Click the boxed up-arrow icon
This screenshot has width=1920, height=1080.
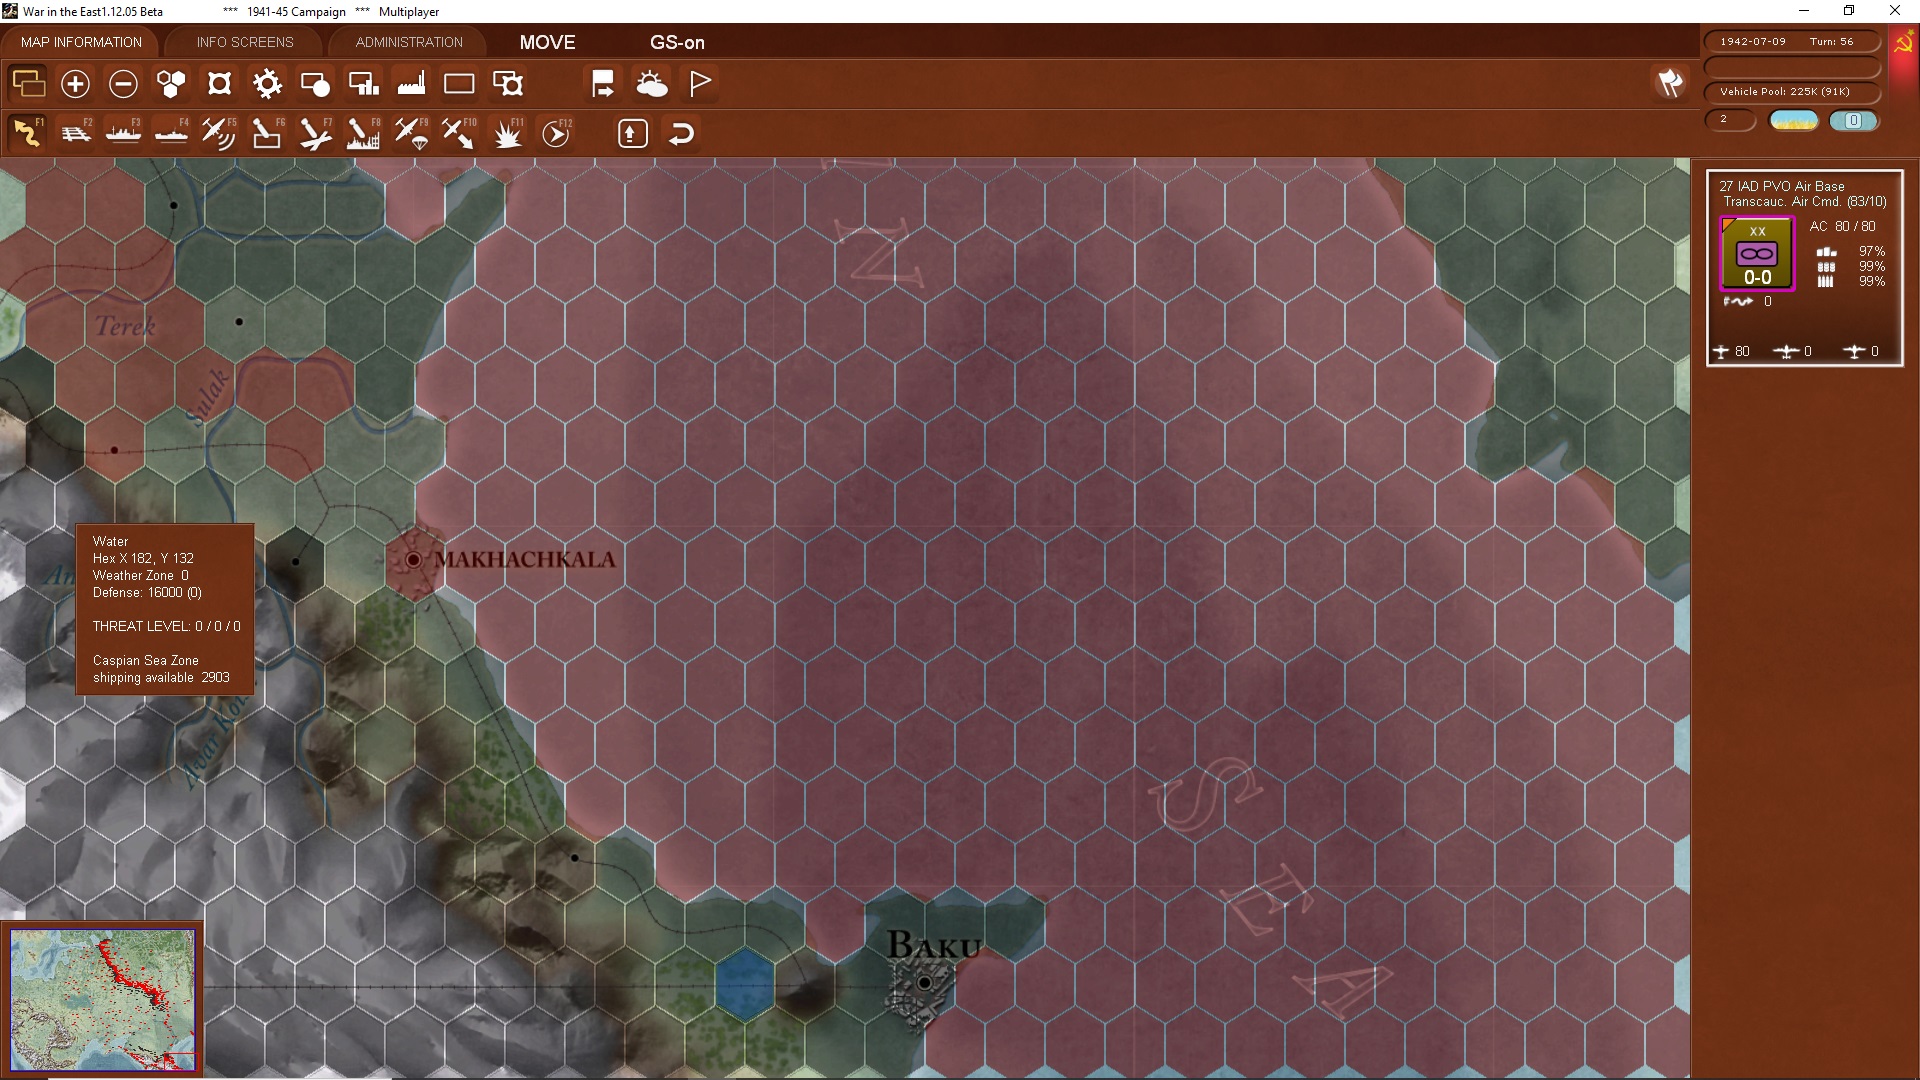tap(632, 133)
